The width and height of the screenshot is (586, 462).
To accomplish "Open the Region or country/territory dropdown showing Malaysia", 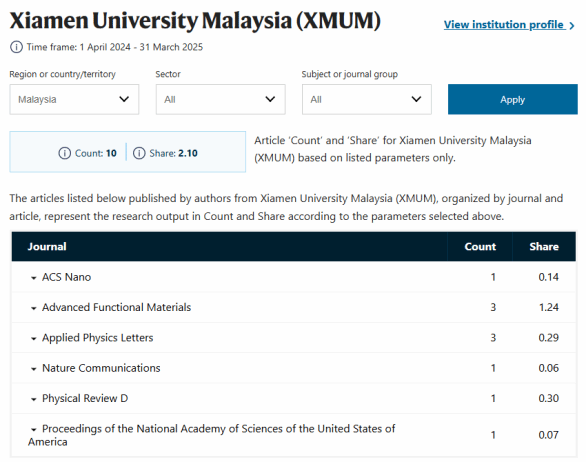I will (74, 99).
